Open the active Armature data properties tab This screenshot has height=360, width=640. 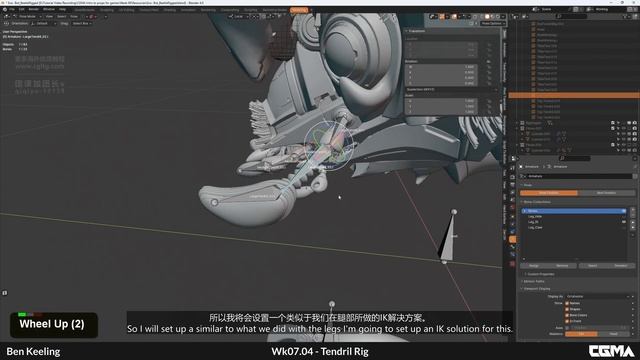click(513, 239)
